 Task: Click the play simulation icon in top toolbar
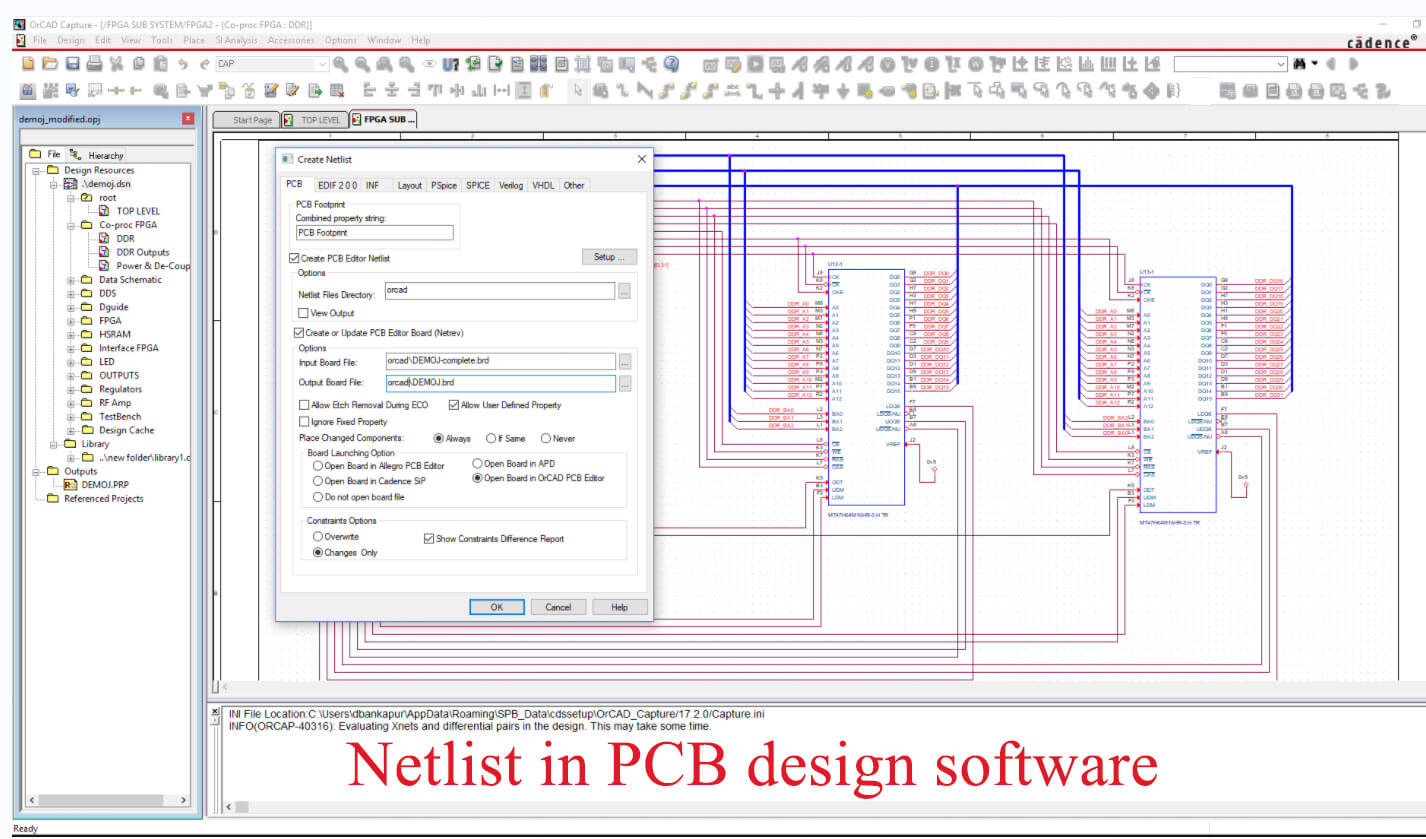coord(755,64)
